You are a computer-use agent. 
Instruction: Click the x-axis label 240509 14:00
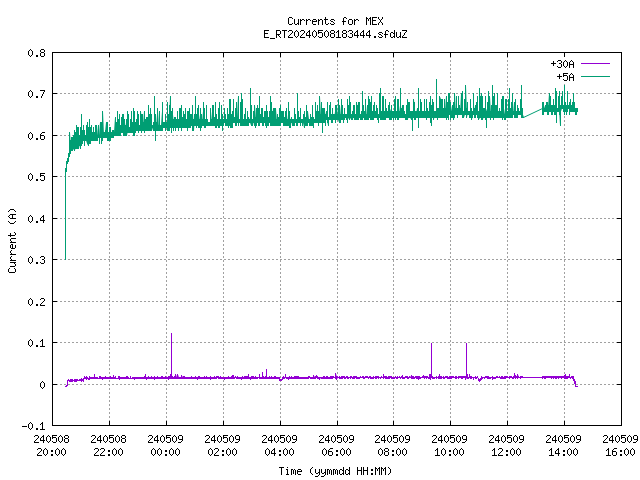point(563,445)
